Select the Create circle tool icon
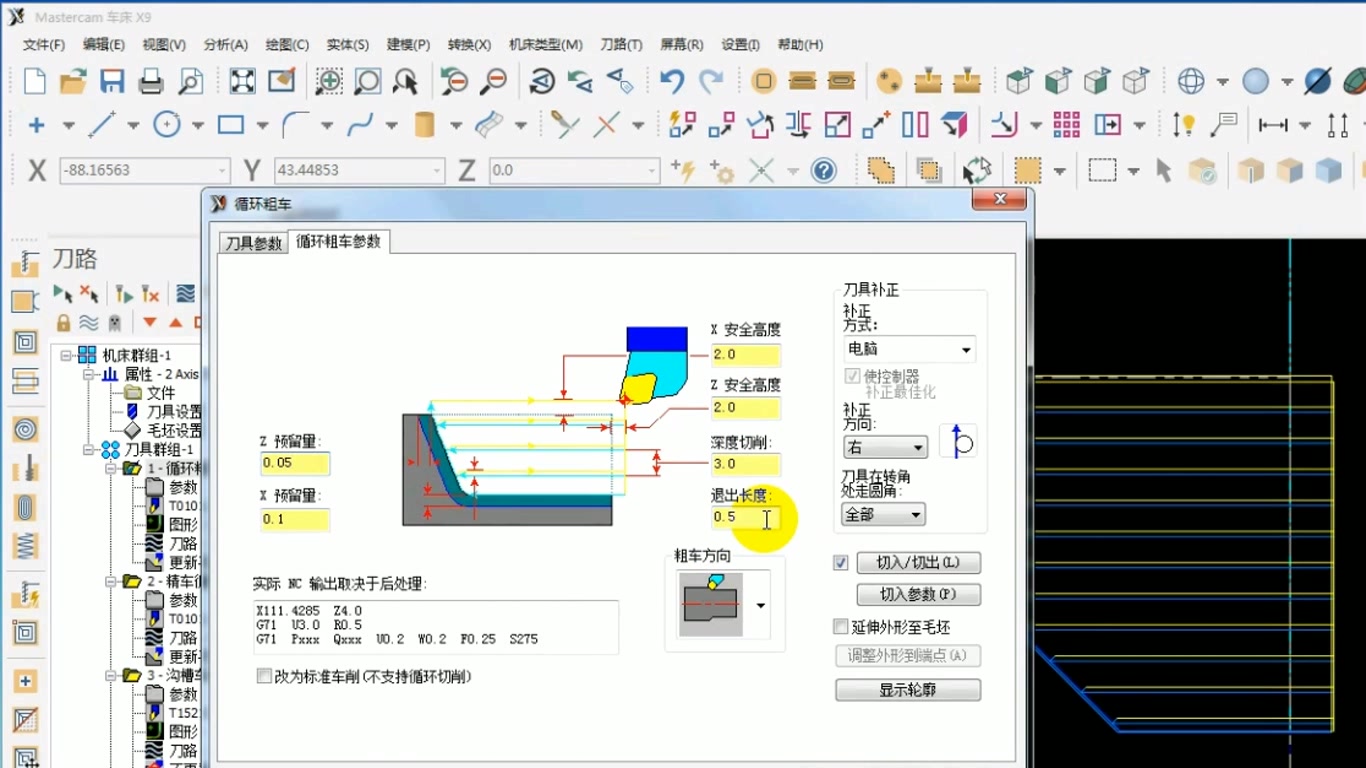1366x768 pixels. (x=166, y=125)
